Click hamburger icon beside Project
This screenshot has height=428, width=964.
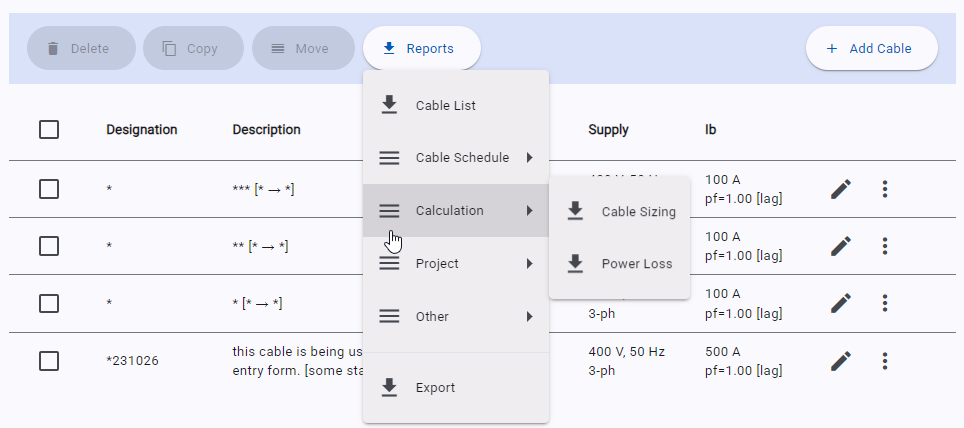tap(389, 264)
